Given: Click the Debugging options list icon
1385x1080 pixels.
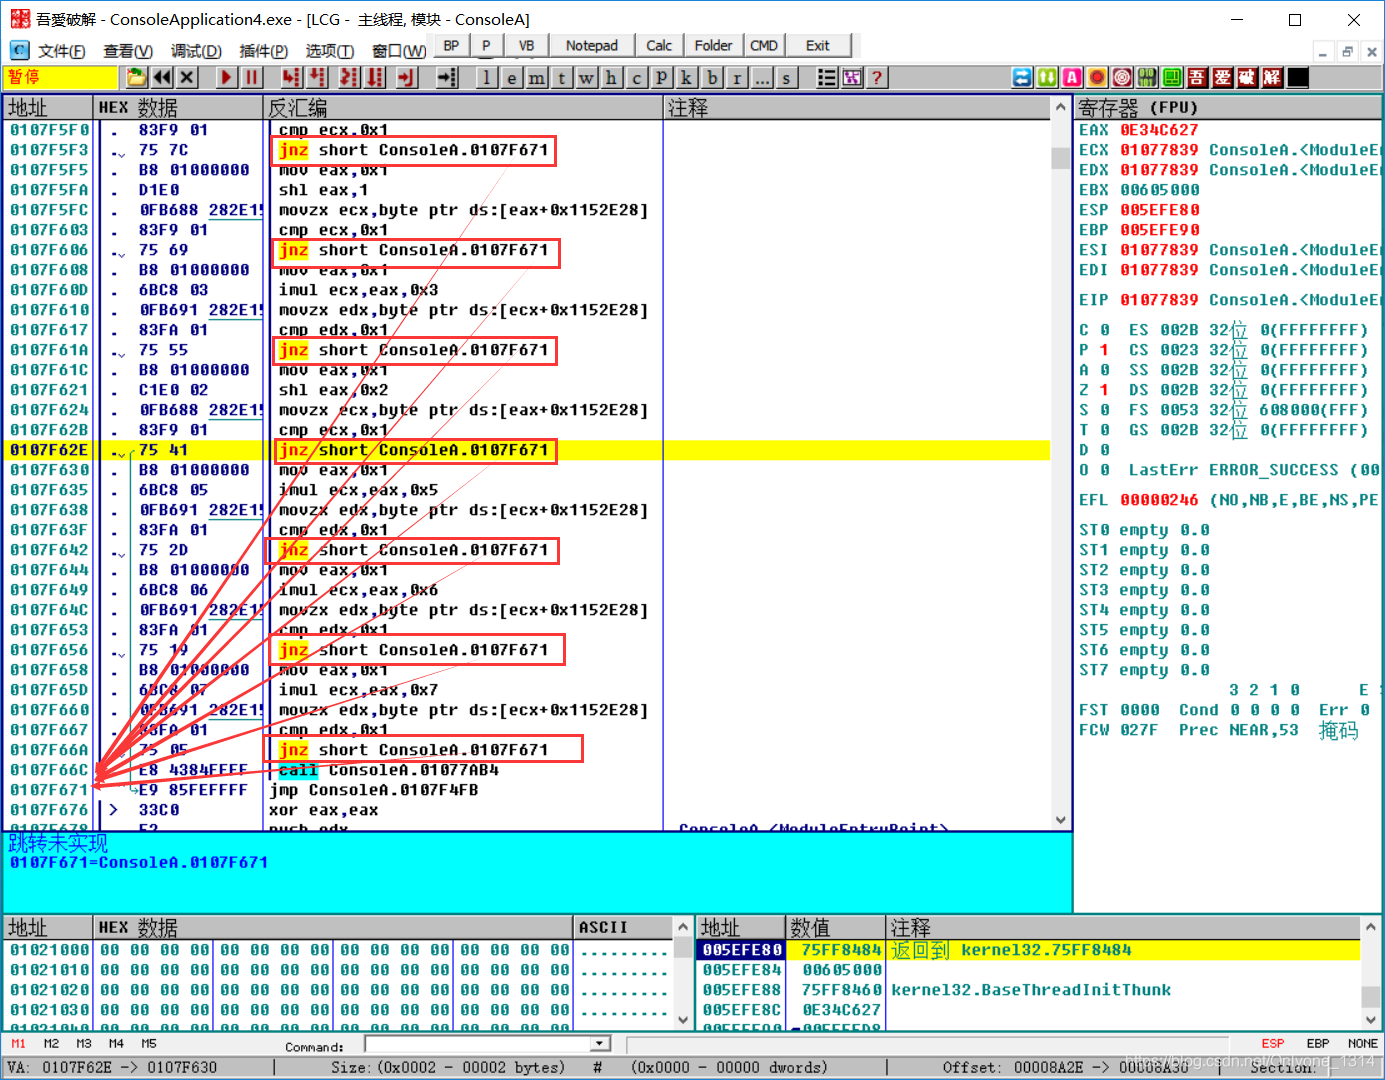Looking at the screenshot, I should (x=827, y=77).
